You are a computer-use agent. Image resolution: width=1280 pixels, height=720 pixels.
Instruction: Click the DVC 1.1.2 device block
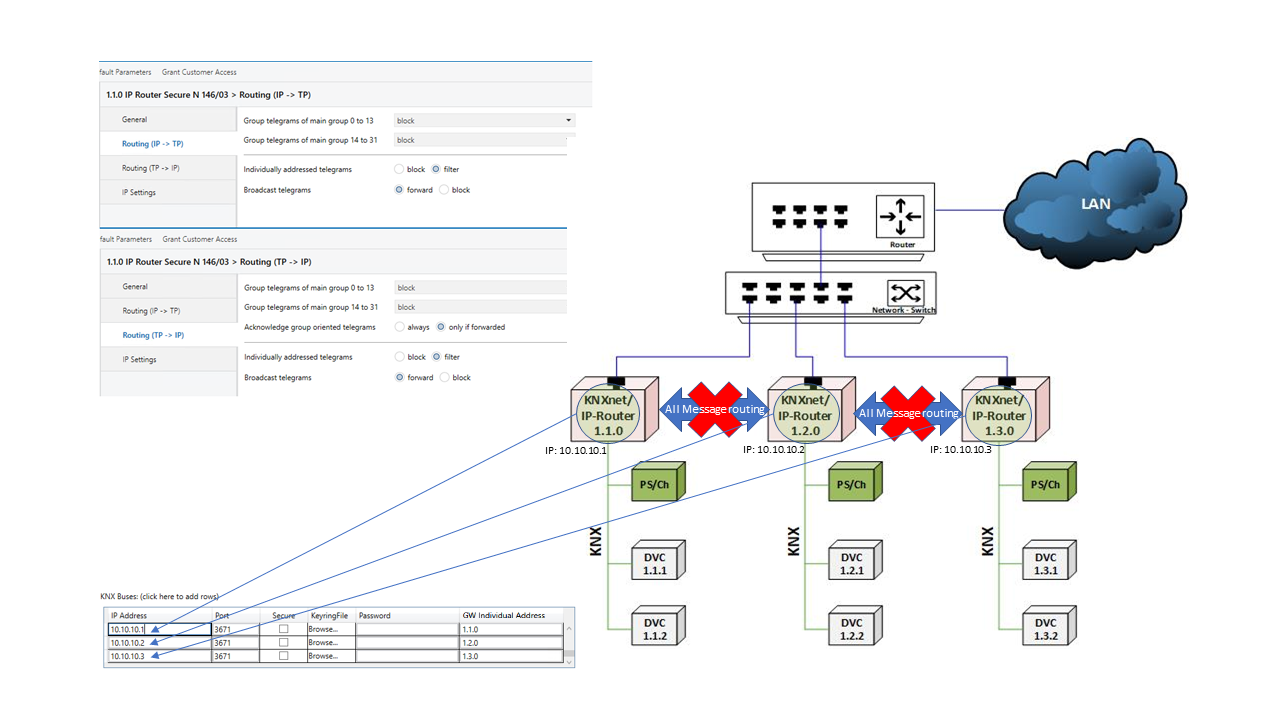pos(656,630)
